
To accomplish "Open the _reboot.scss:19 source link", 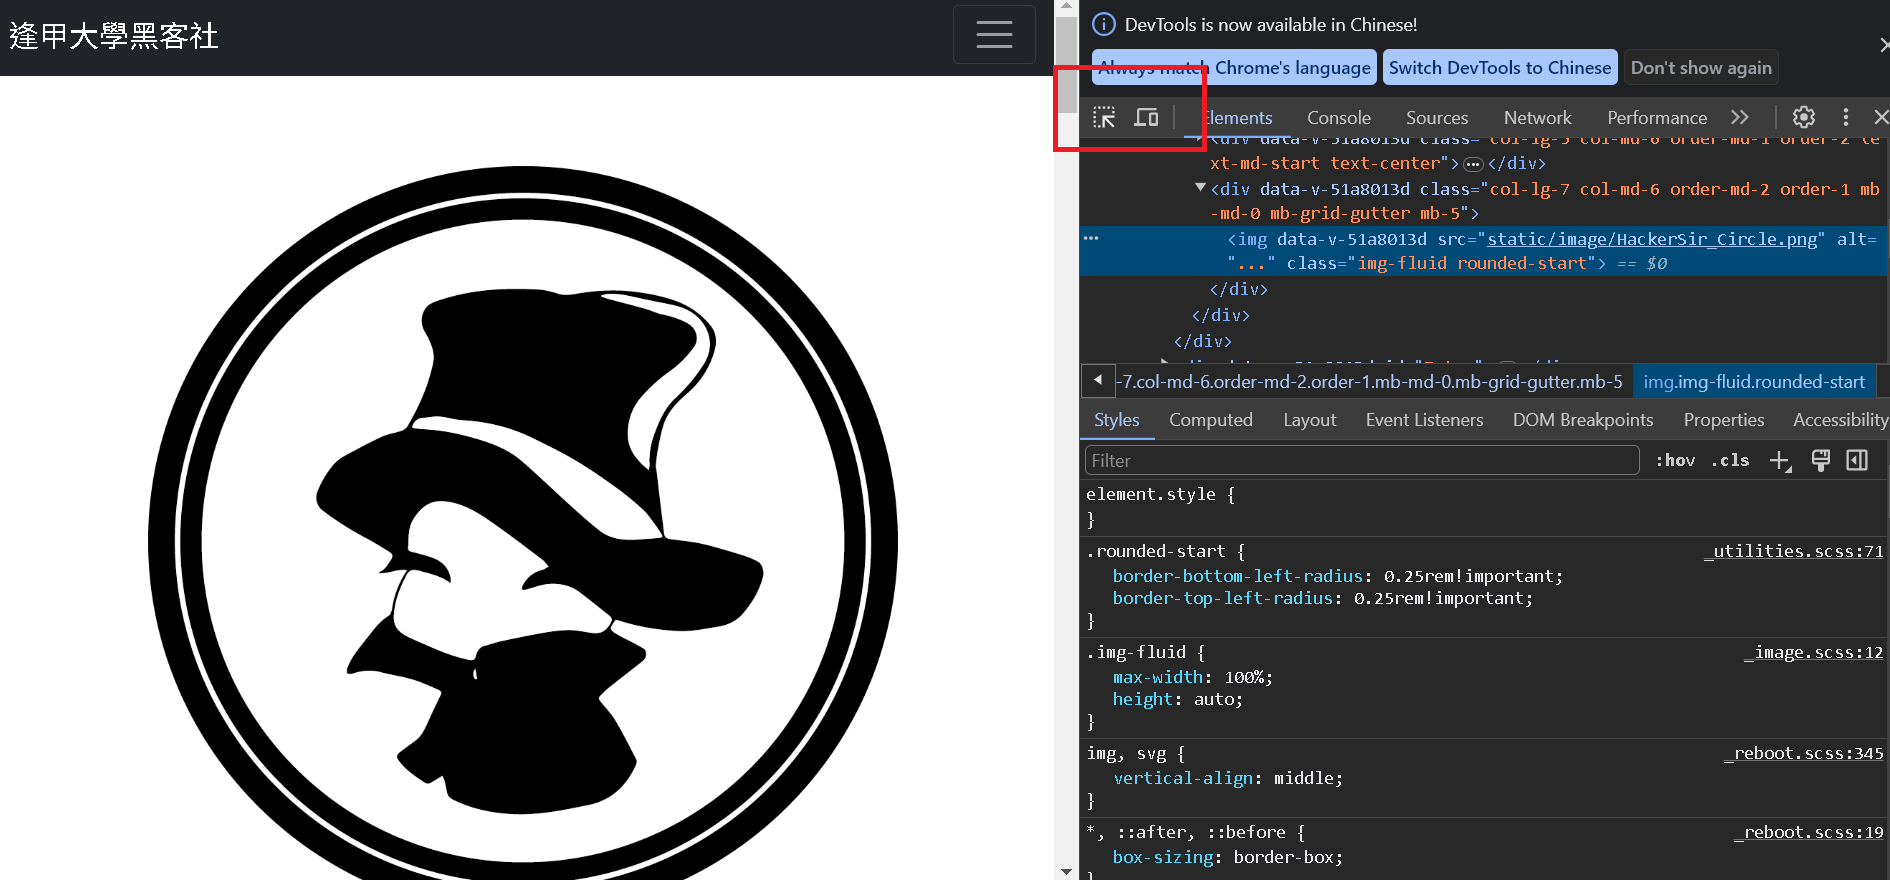I will coord(1809,832).
